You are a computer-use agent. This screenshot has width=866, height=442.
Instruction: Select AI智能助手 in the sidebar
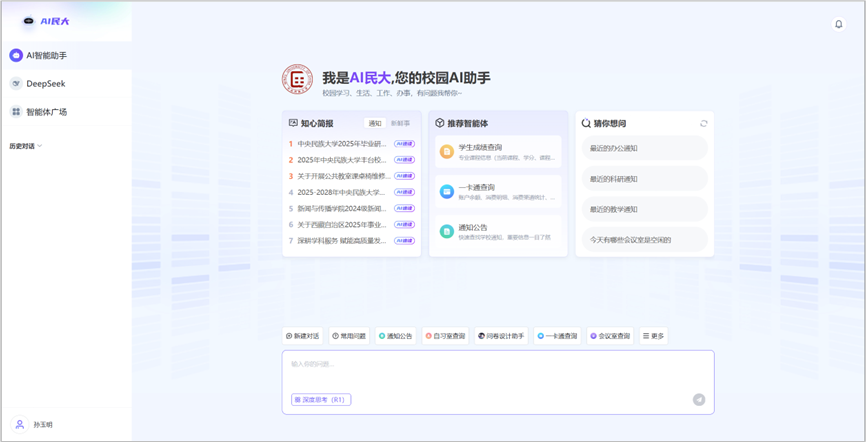coord(66,55)
